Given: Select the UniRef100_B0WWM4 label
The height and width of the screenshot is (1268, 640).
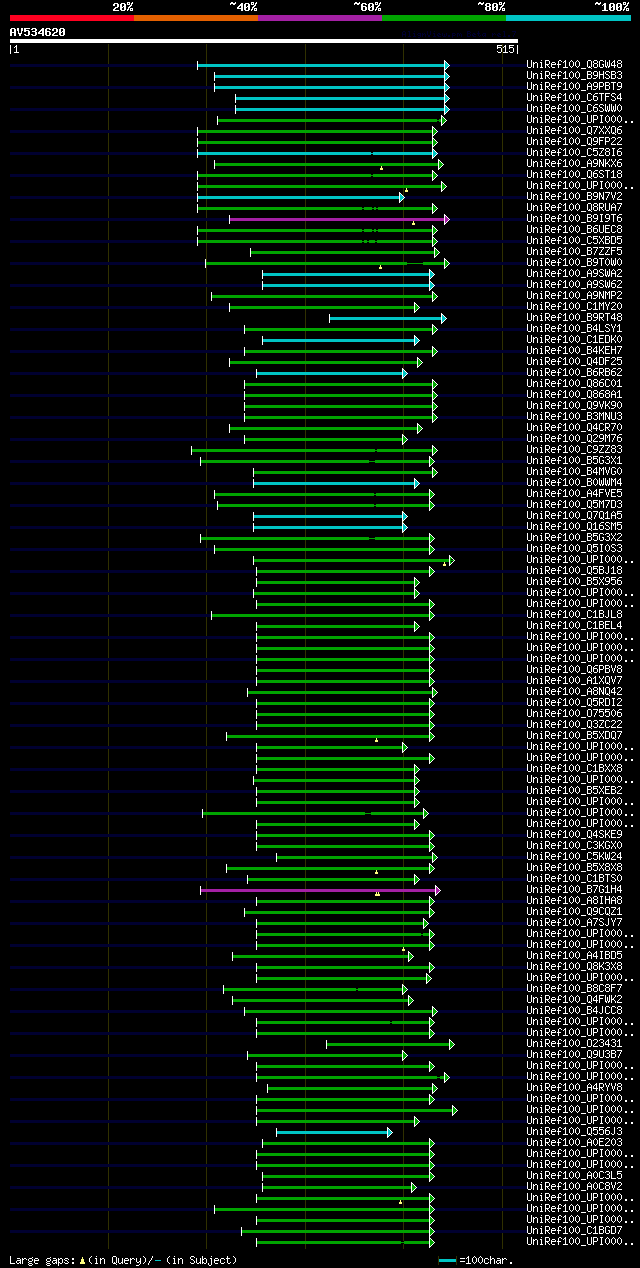Looking at the screenshot, I should (x=575, y=482).
